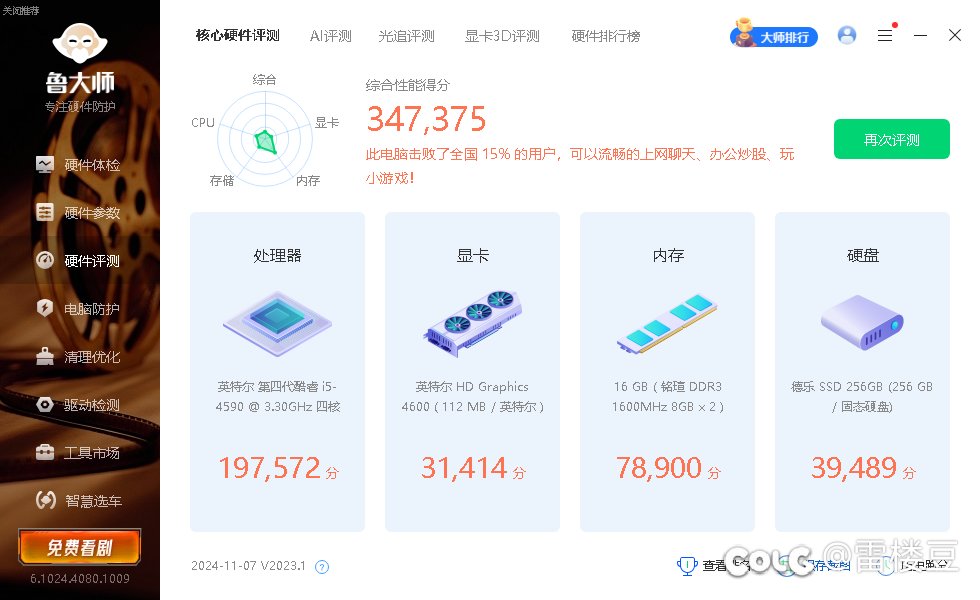The width and height of the screenshot is (980, 600).
Task: Select the overall score 347,375
Action: 426,119
